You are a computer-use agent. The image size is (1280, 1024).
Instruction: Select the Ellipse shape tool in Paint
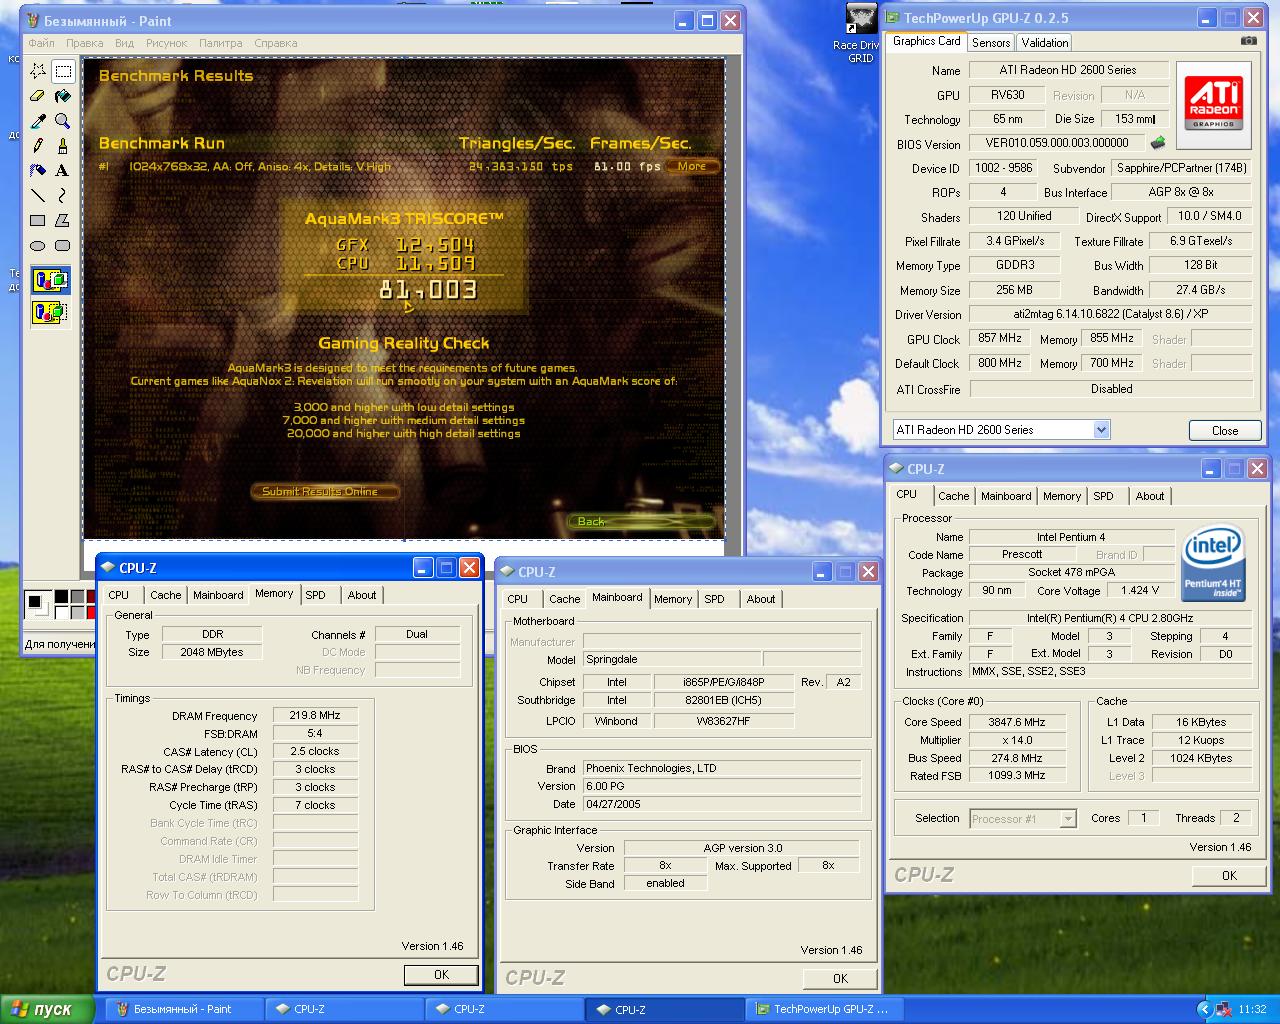[x=38, y=246]
